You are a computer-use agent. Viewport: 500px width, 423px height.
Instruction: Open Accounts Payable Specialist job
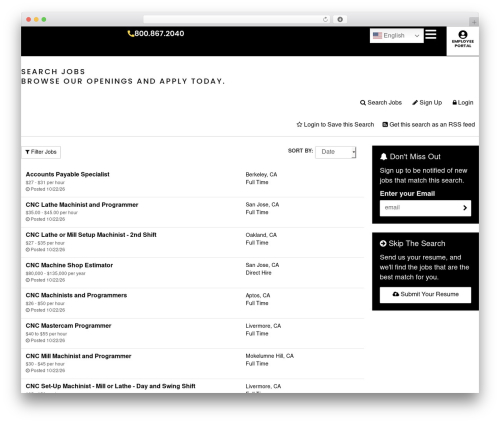pos(67,174)
